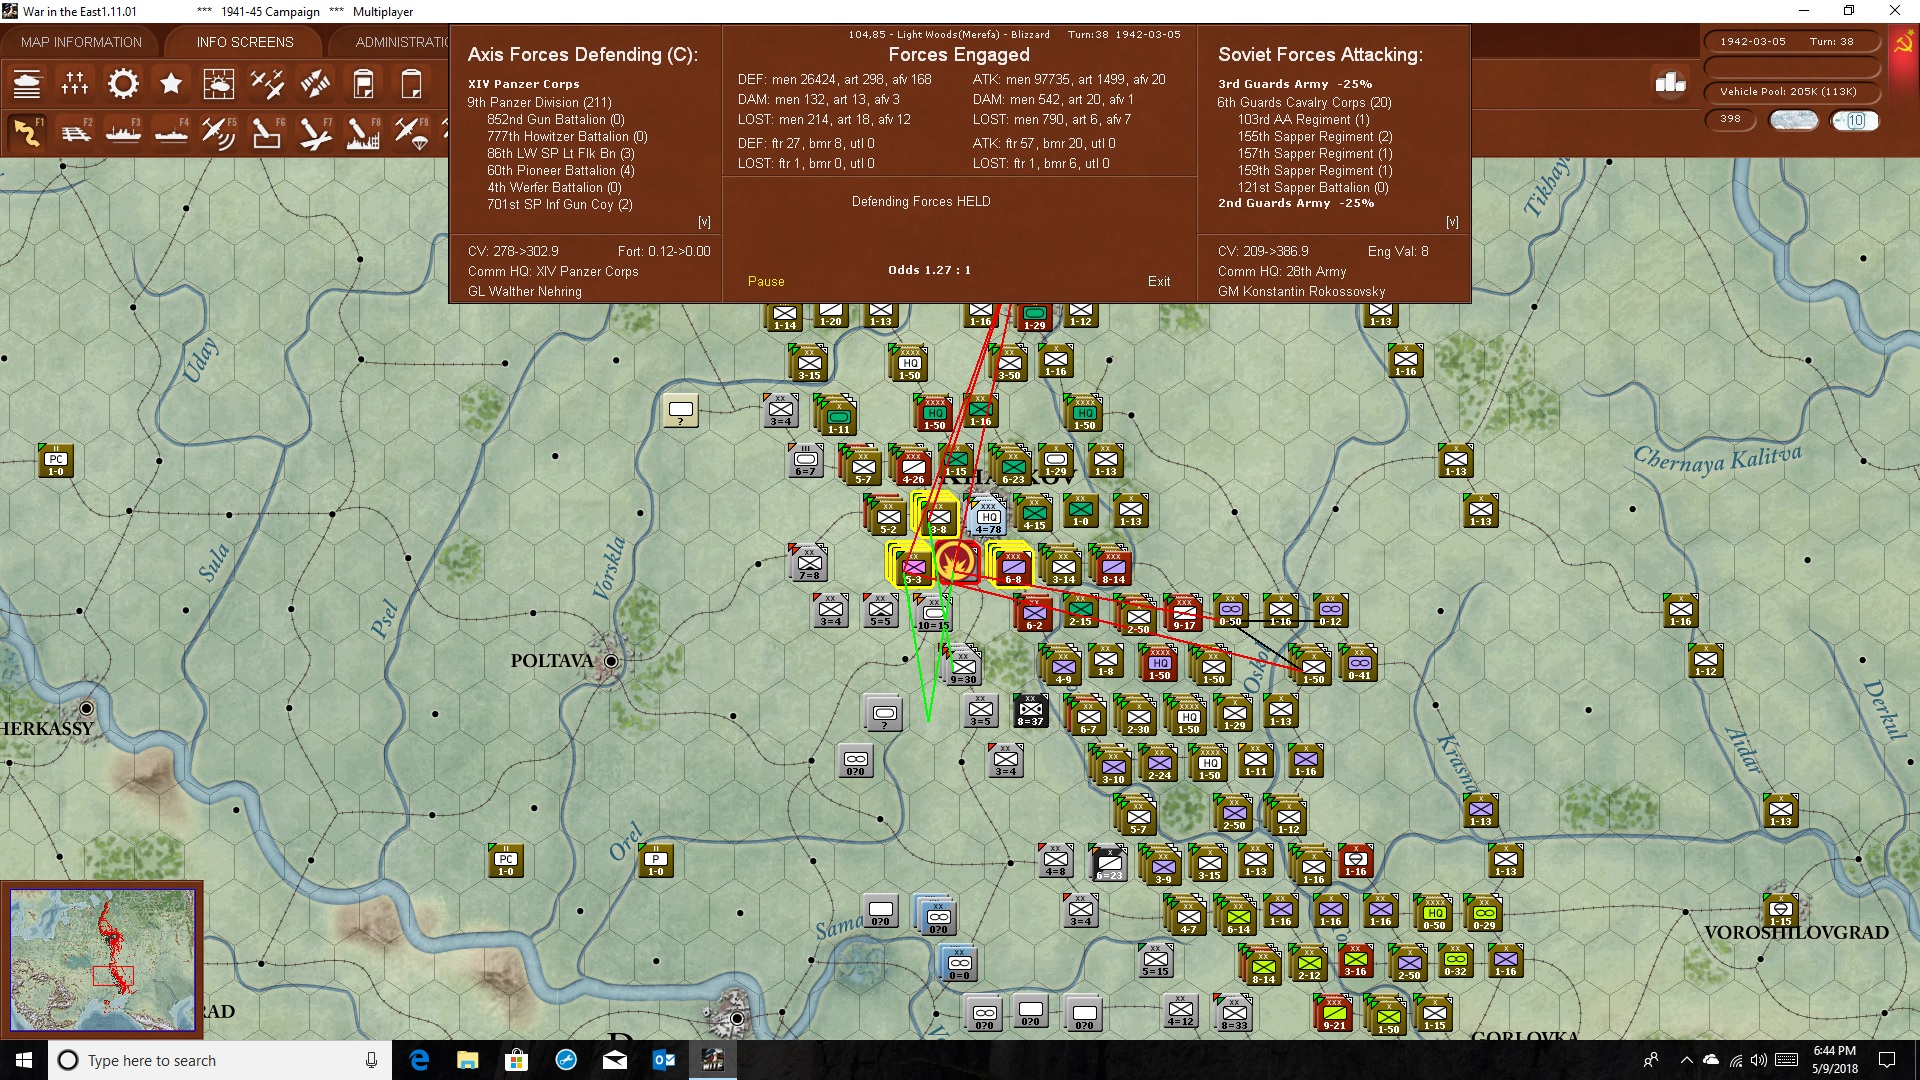The width and height of the screenshot is (1920, 1080).
Task: Switch to the Info Screens tab
Action: (x=245, y=42)
